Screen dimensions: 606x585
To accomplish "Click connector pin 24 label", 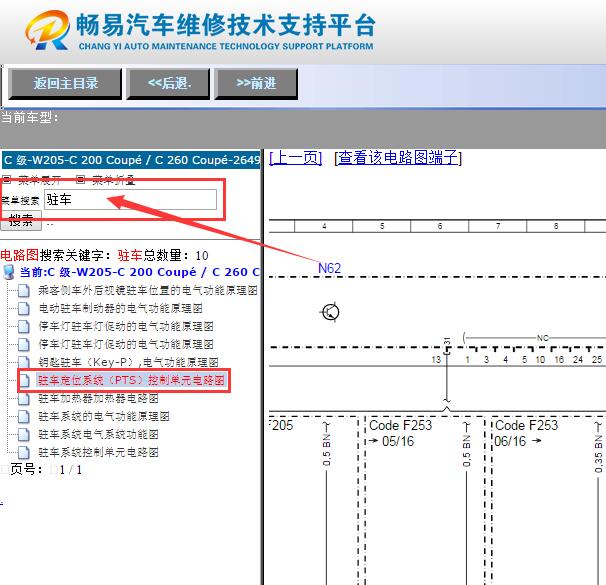I will (x=577, y=360).
